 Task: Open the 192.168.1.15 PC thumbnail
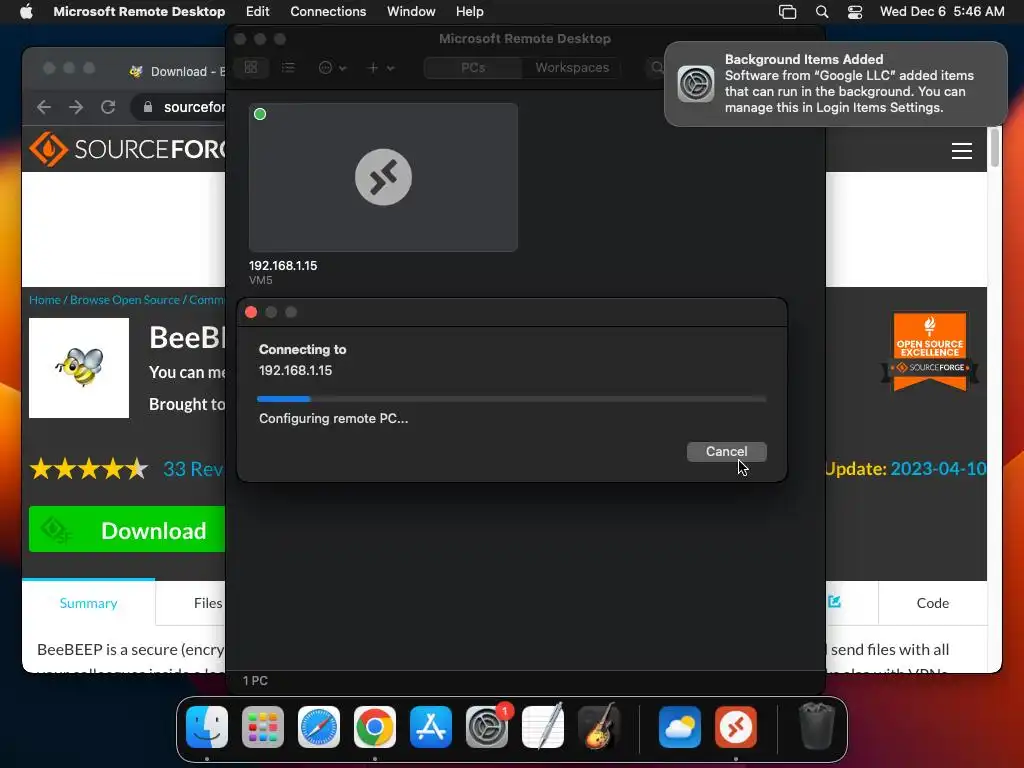[383, 177]
